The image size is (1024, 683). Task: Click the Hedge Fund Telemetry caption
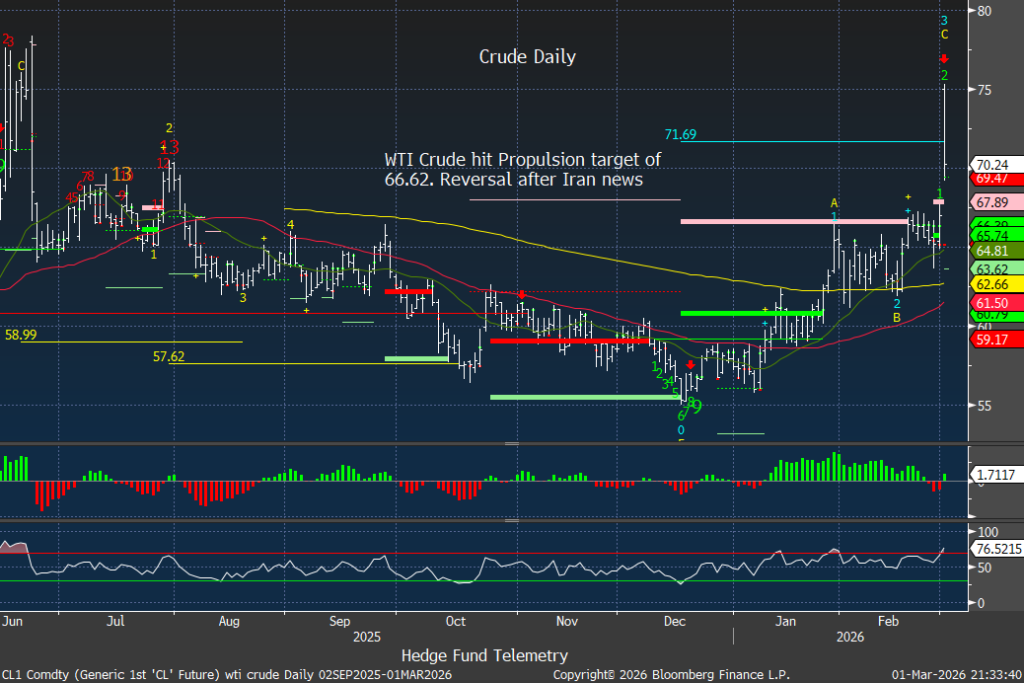point(484,655)
